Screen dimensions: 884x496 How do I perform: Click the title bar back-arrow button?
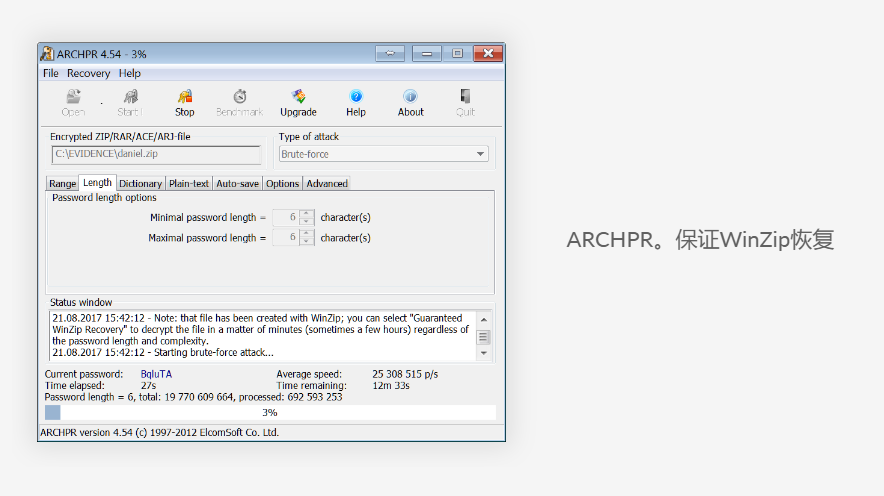(x=390, y=53)
